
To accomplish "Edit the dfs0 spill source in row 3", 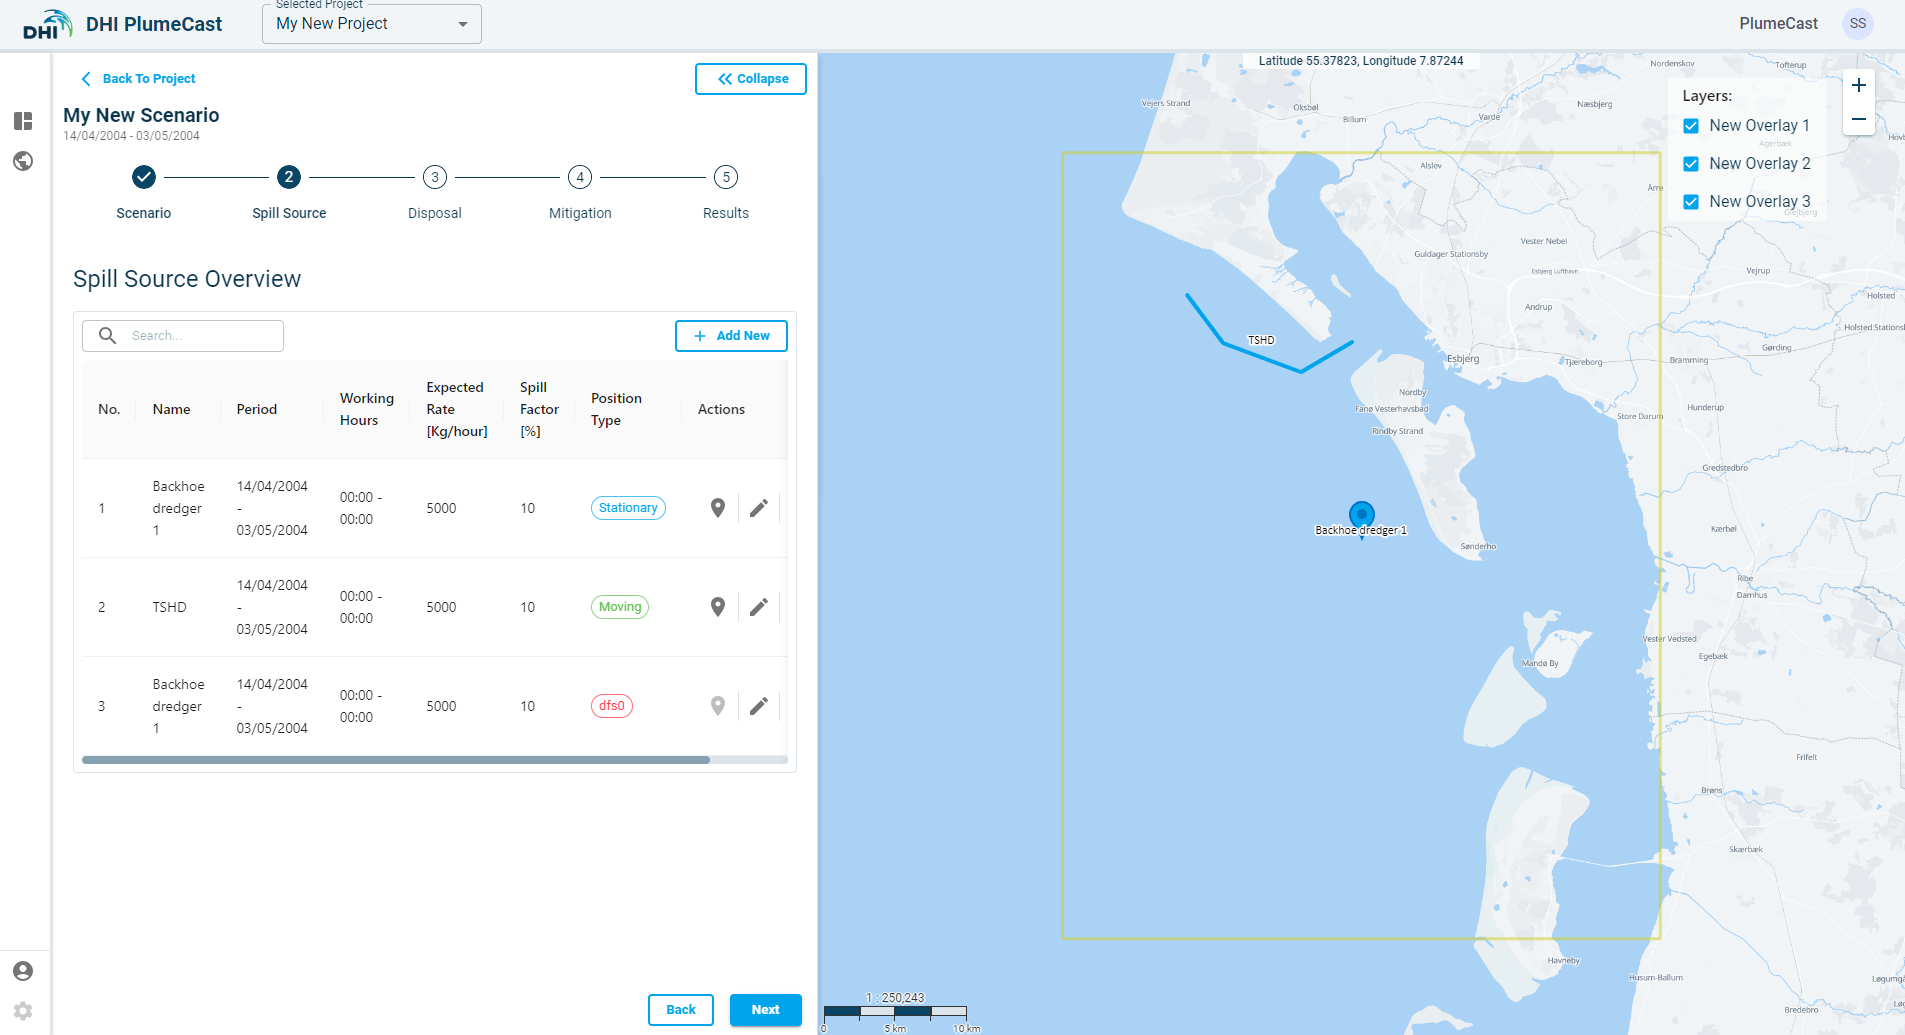I will pos(759,706).
